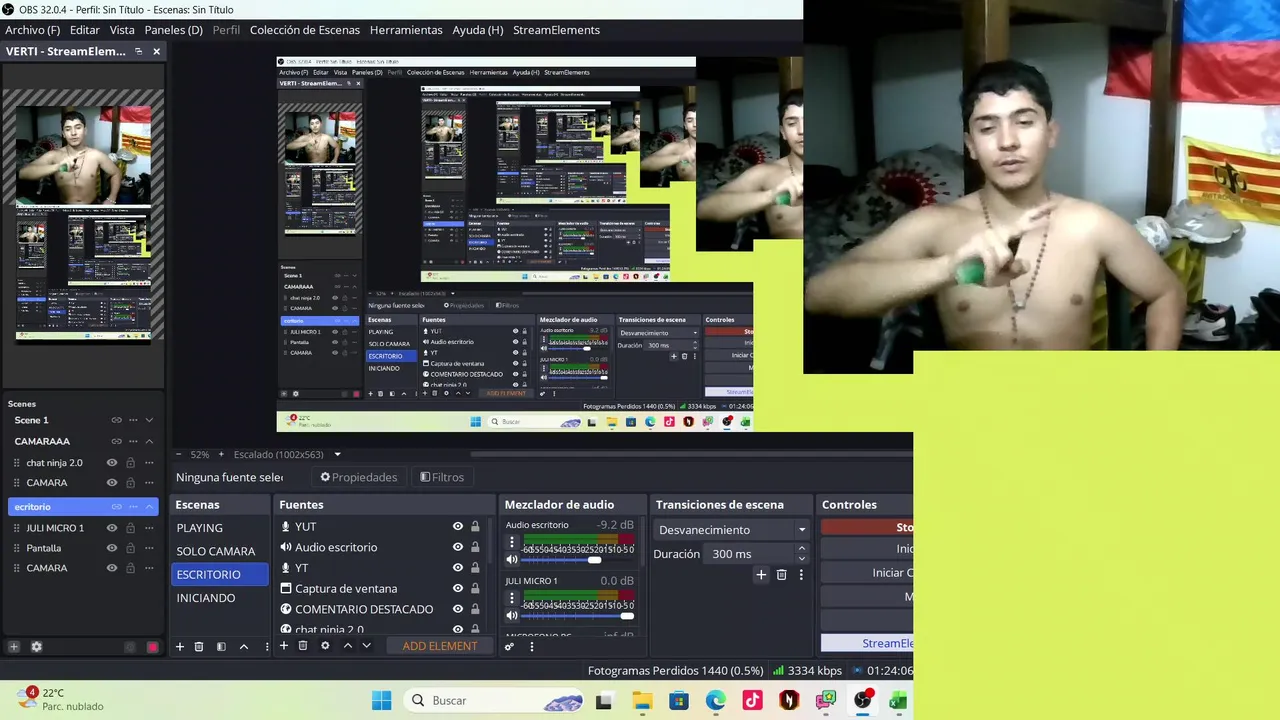Mute Audio escritorio with the speaker icon
Screen dimensions: 1280x720
pyautogui.click(x=512, y=560)
